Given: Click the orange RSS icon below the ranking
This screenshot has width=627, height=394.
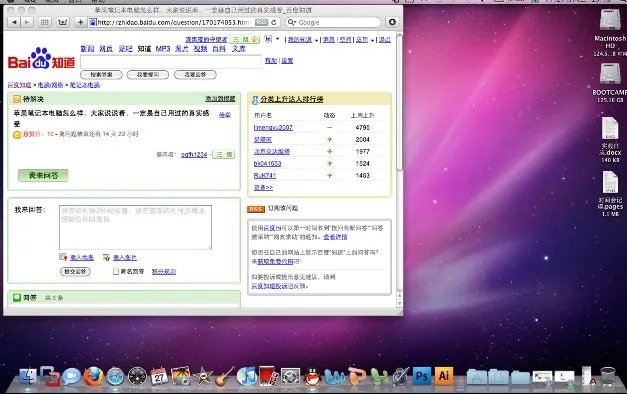Looking at the screenshot, I should point(256,209).
